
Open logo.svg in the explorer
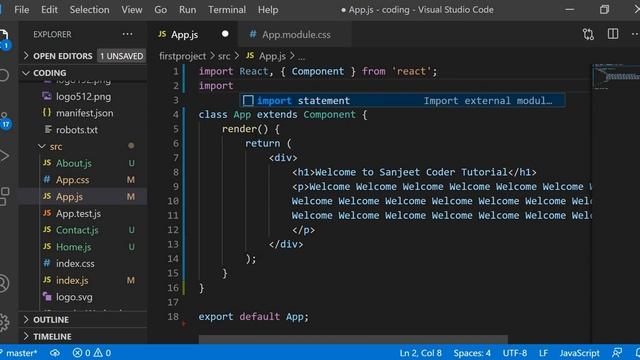(x=74, y=297)
